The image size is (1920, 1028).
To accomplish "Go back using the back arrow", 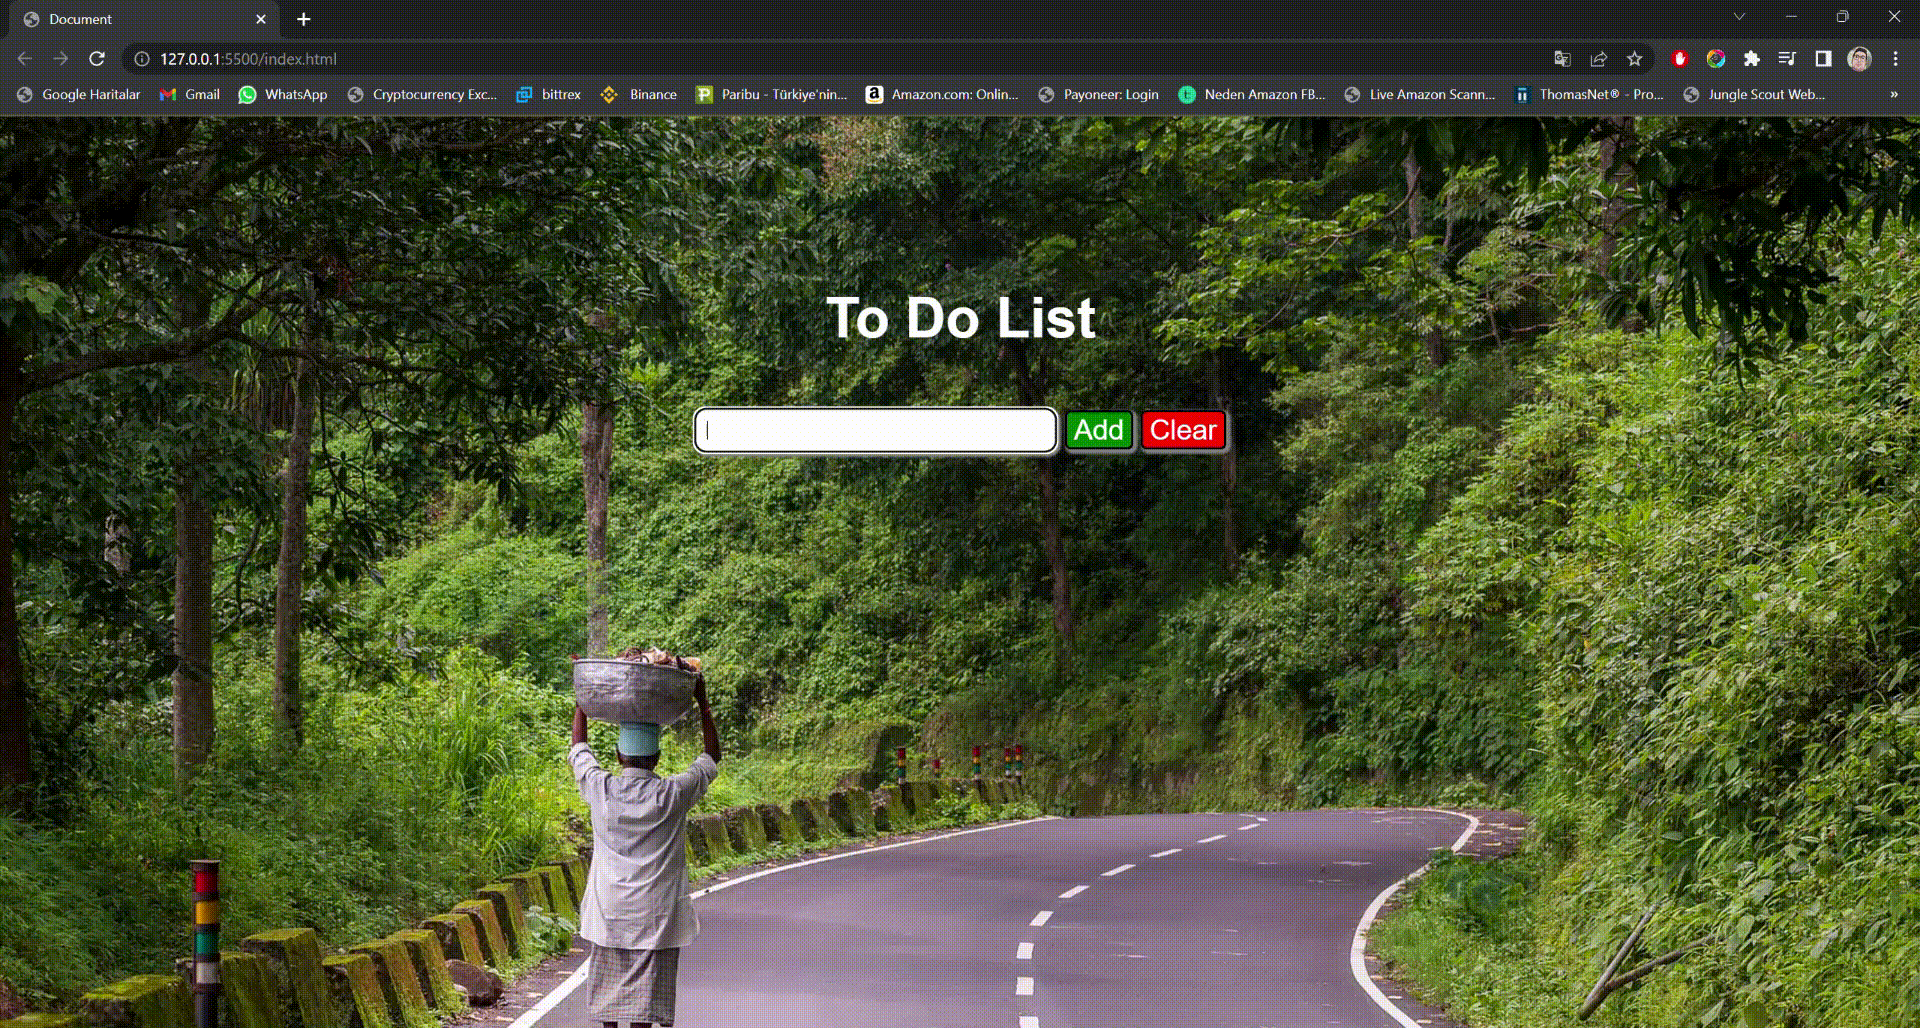I will (25, 59).
